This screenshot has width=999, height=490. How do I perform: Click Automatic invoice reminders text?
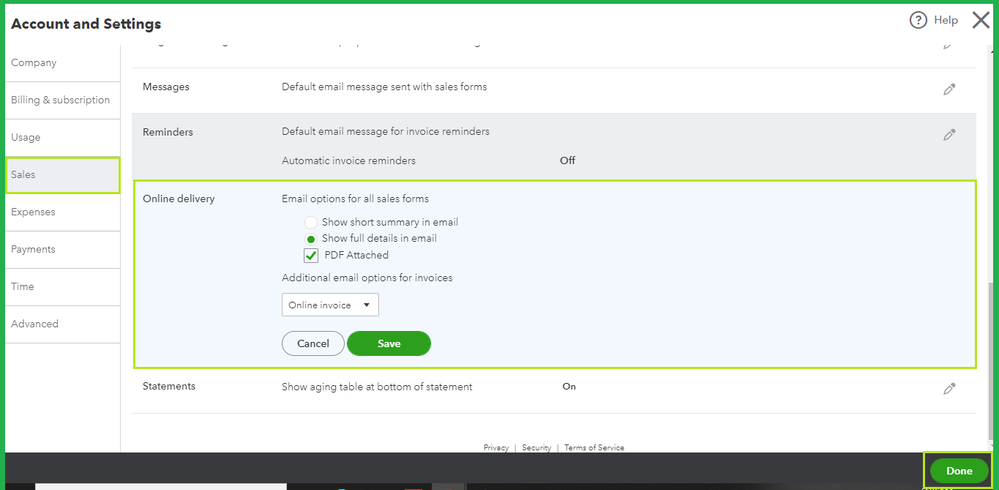click(x=349, y=161)
